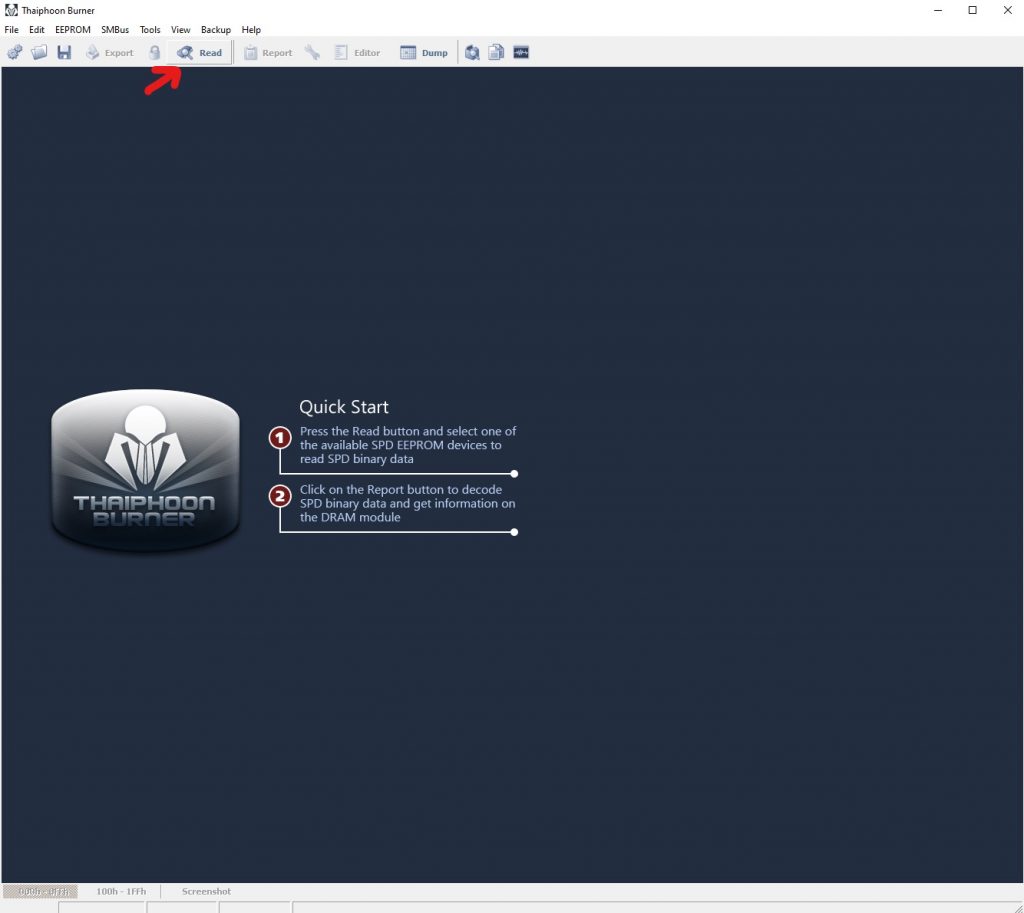1024x913 pixels.
Task: Open the EEPROM menu
Action: pyautogui.click(x=72, y=29)
